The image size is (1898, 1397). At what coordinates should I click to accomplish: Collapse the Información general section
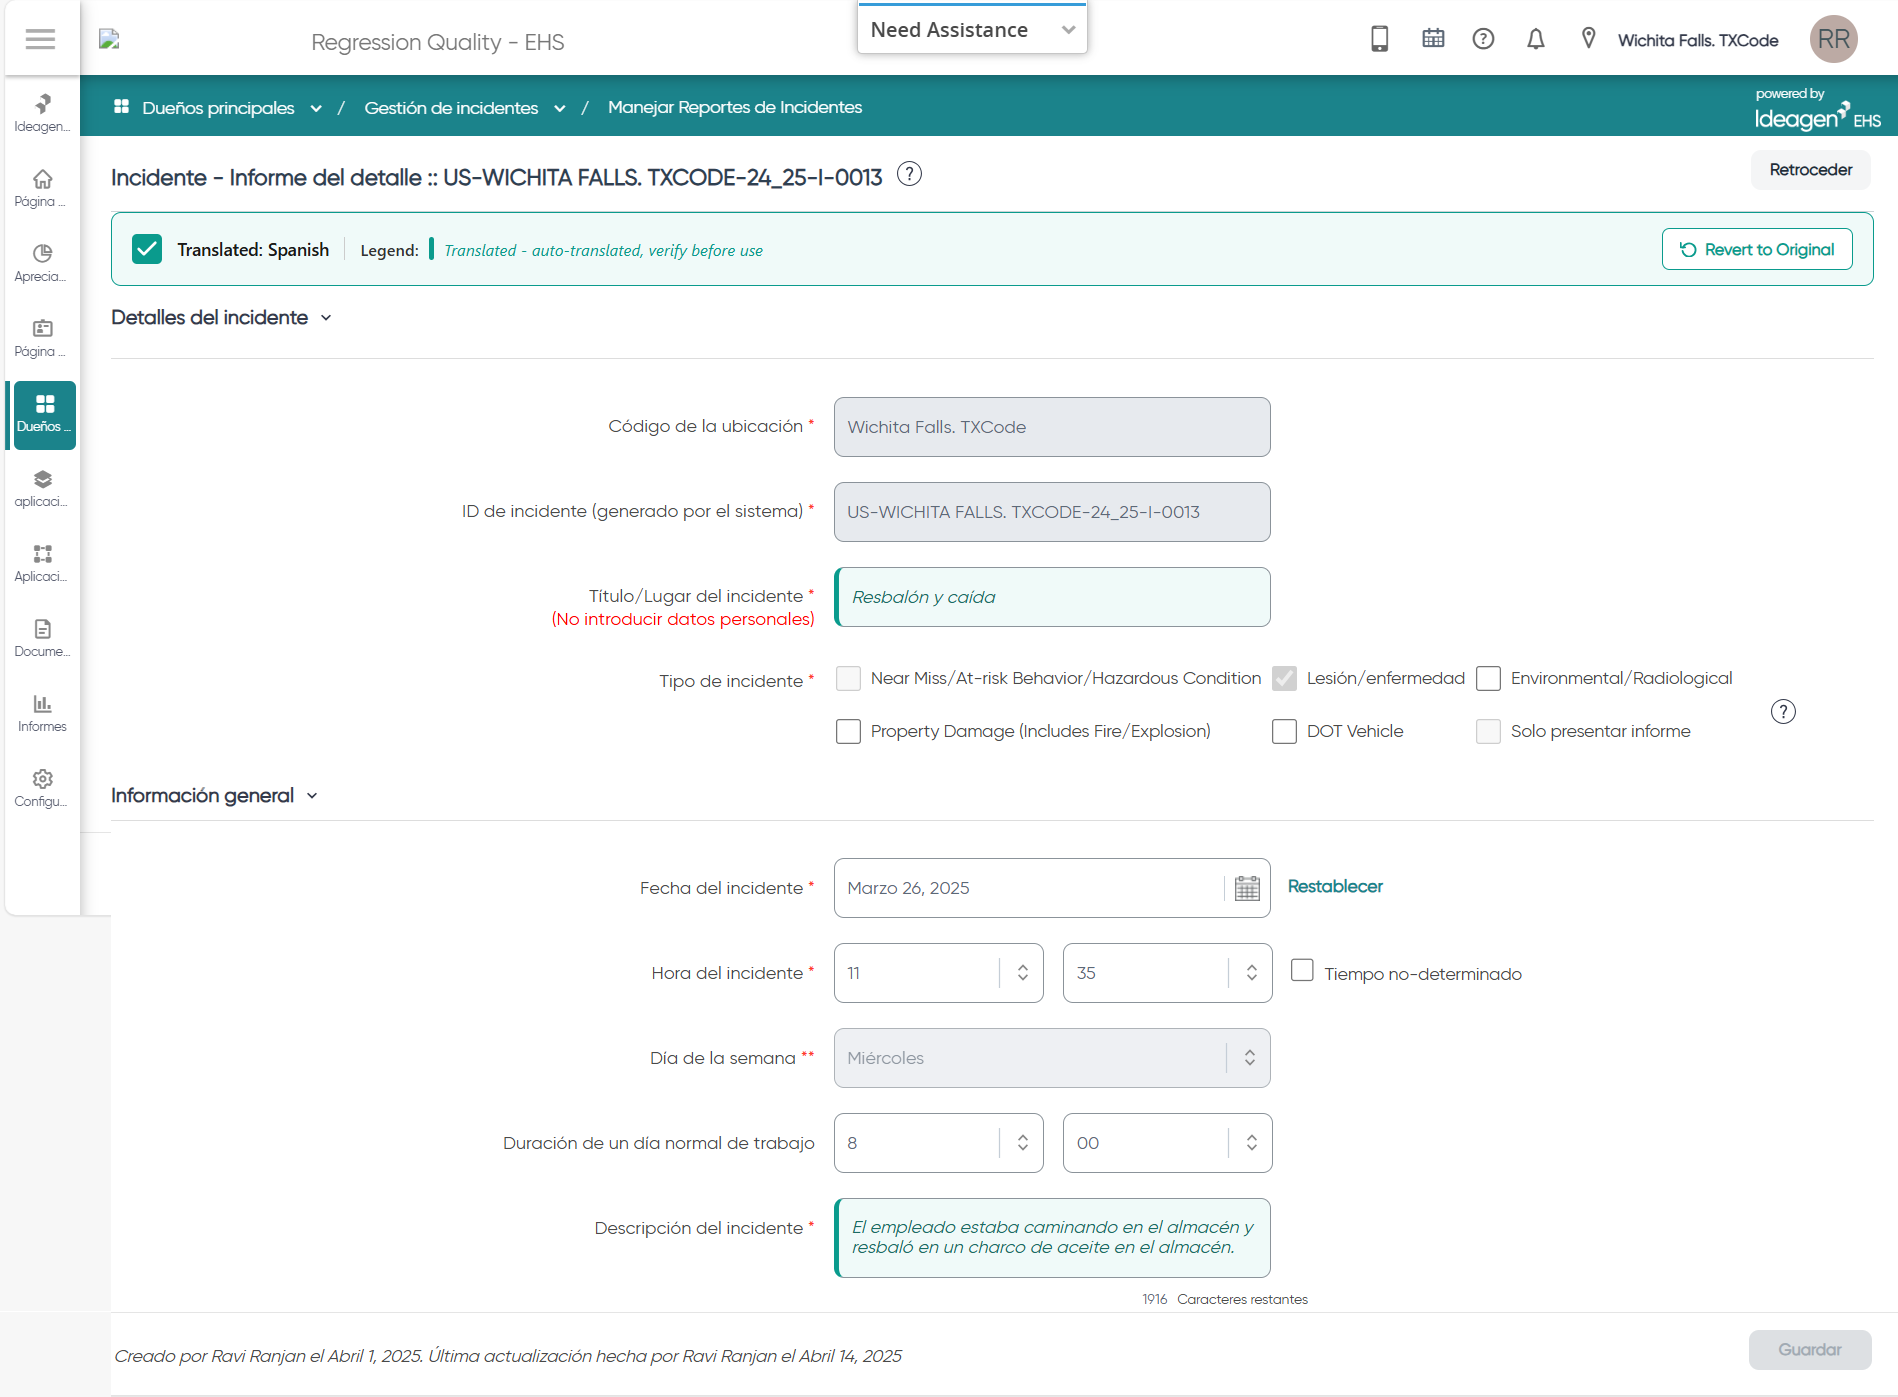point(312,796)
